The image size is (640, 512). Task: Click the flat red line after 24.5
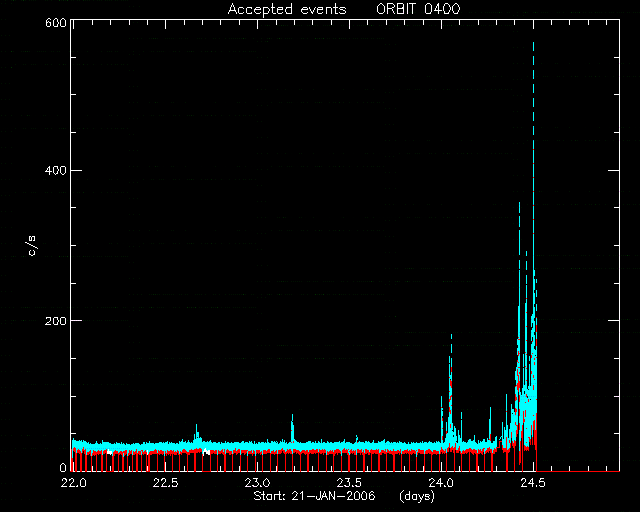coord(578,471)
